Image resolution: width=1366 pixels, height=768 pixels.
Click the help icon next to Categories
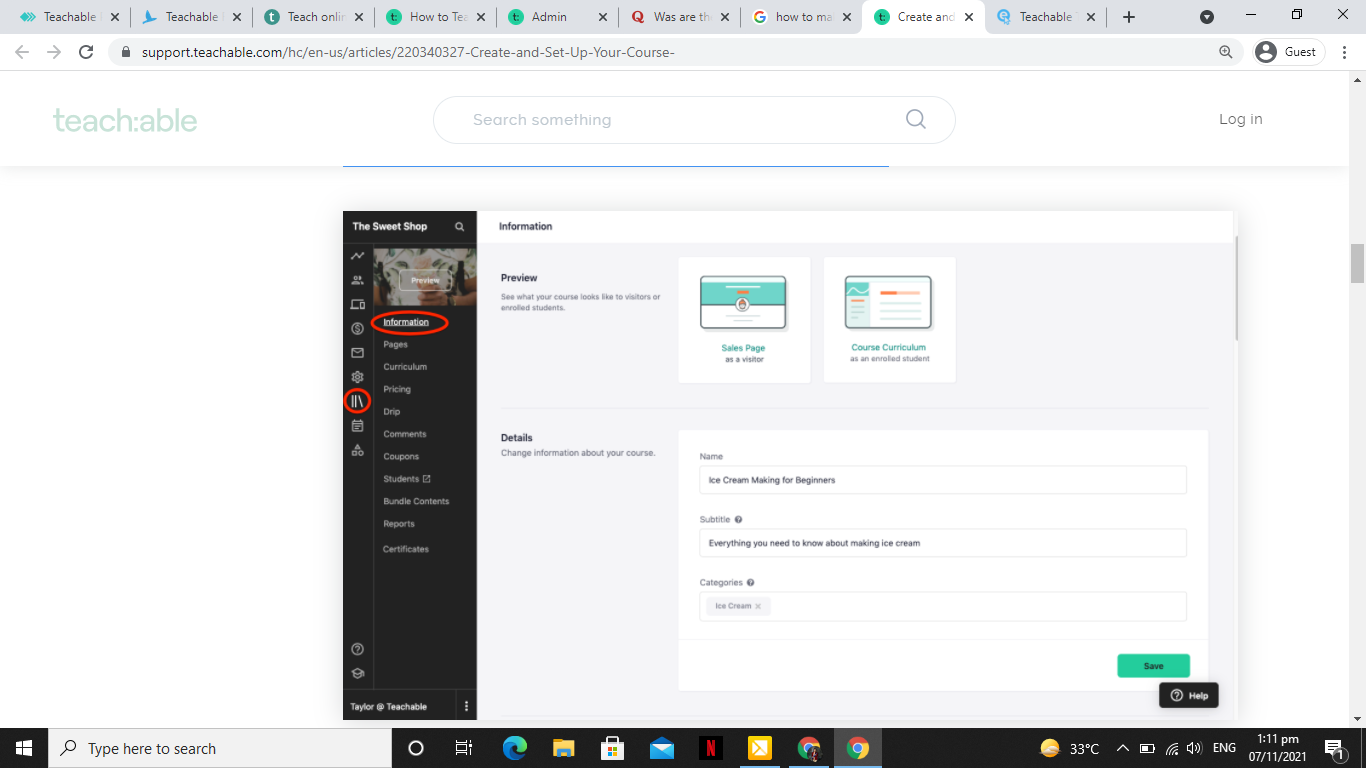tap(750, 582)
